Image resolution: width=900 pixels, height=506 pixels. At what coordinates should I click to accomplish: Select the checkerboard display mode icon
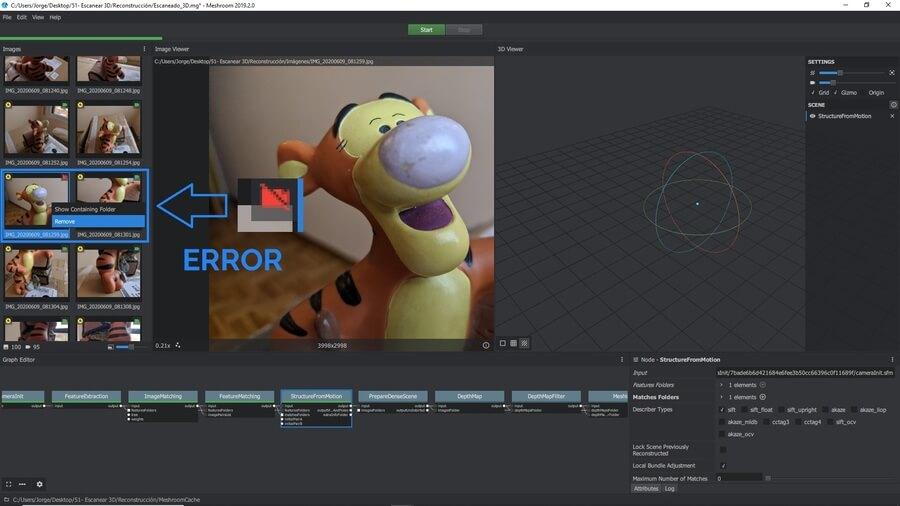pos(524,343)
